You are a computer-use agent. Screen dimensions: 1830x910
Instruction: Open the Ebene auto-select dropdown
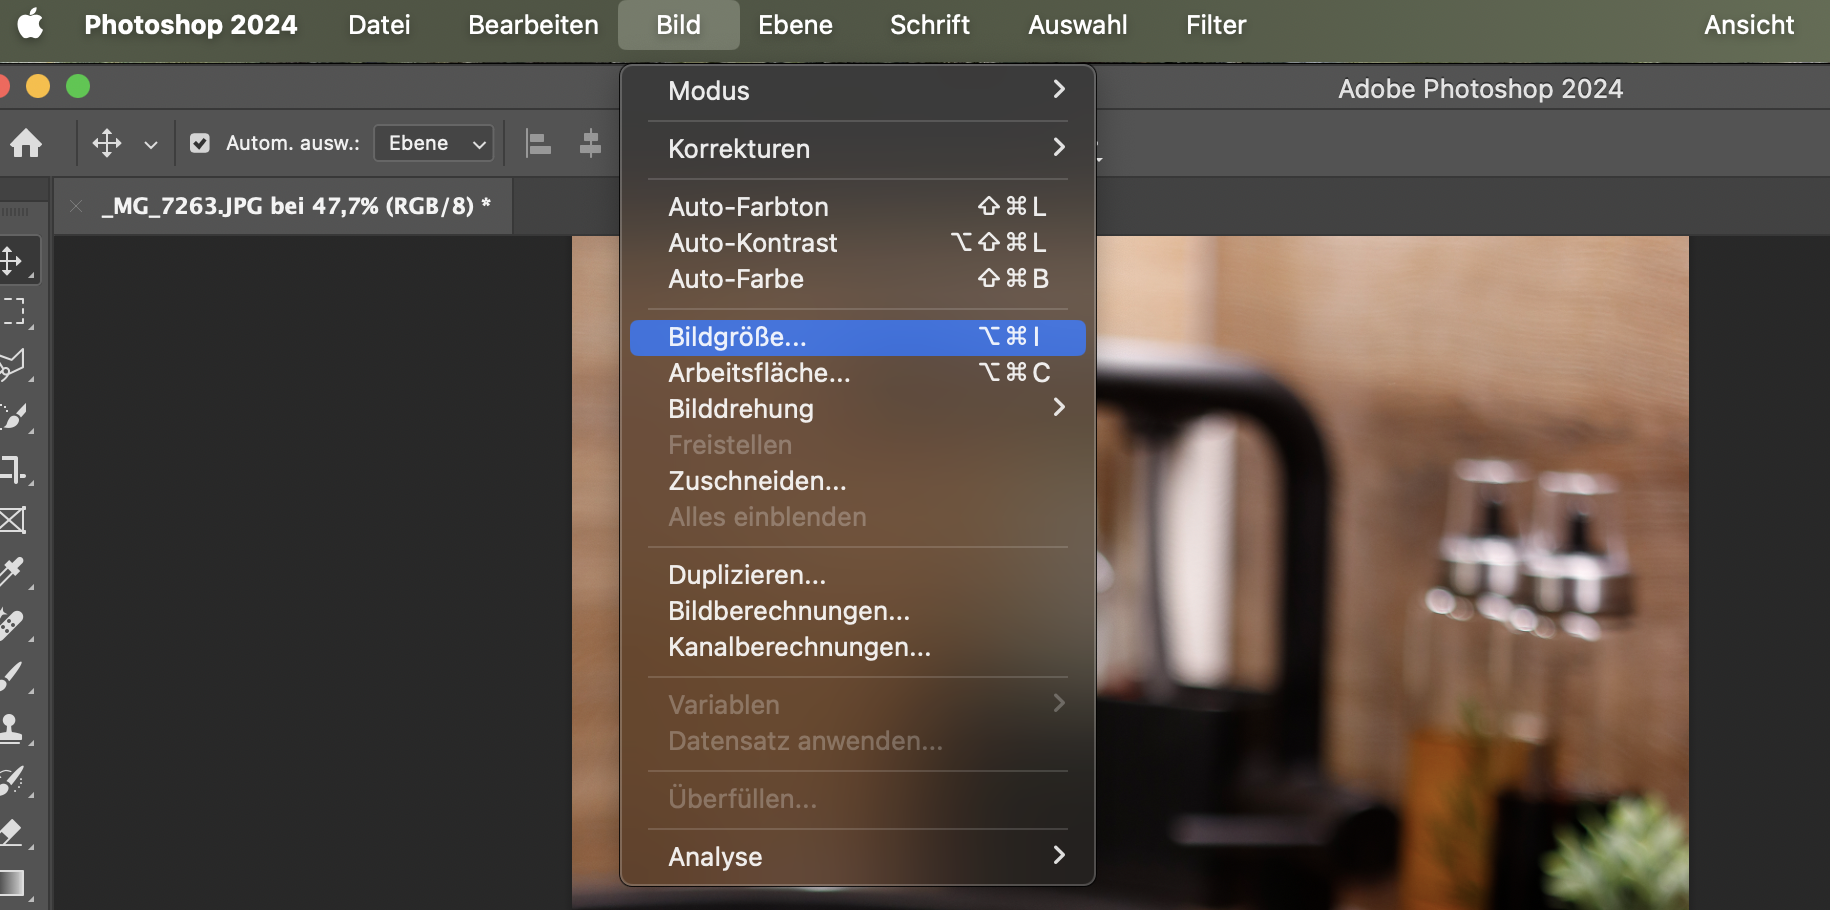click(434, 143)
